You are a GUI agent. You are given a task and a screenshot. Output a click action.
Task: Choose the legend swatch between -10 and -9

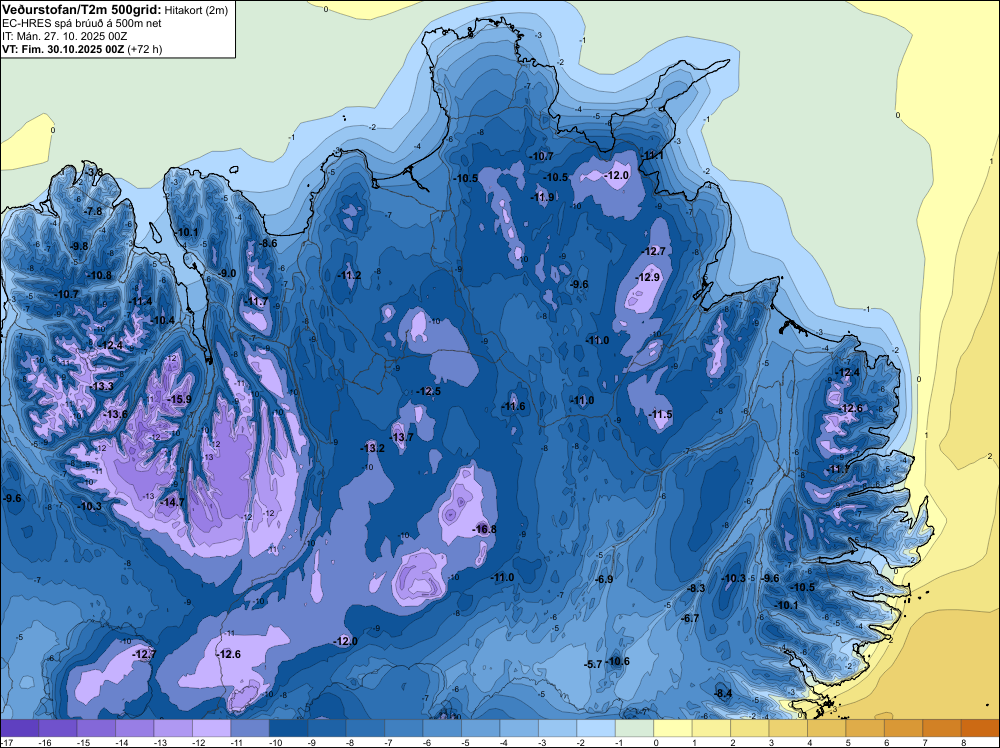tap(288, 728)
